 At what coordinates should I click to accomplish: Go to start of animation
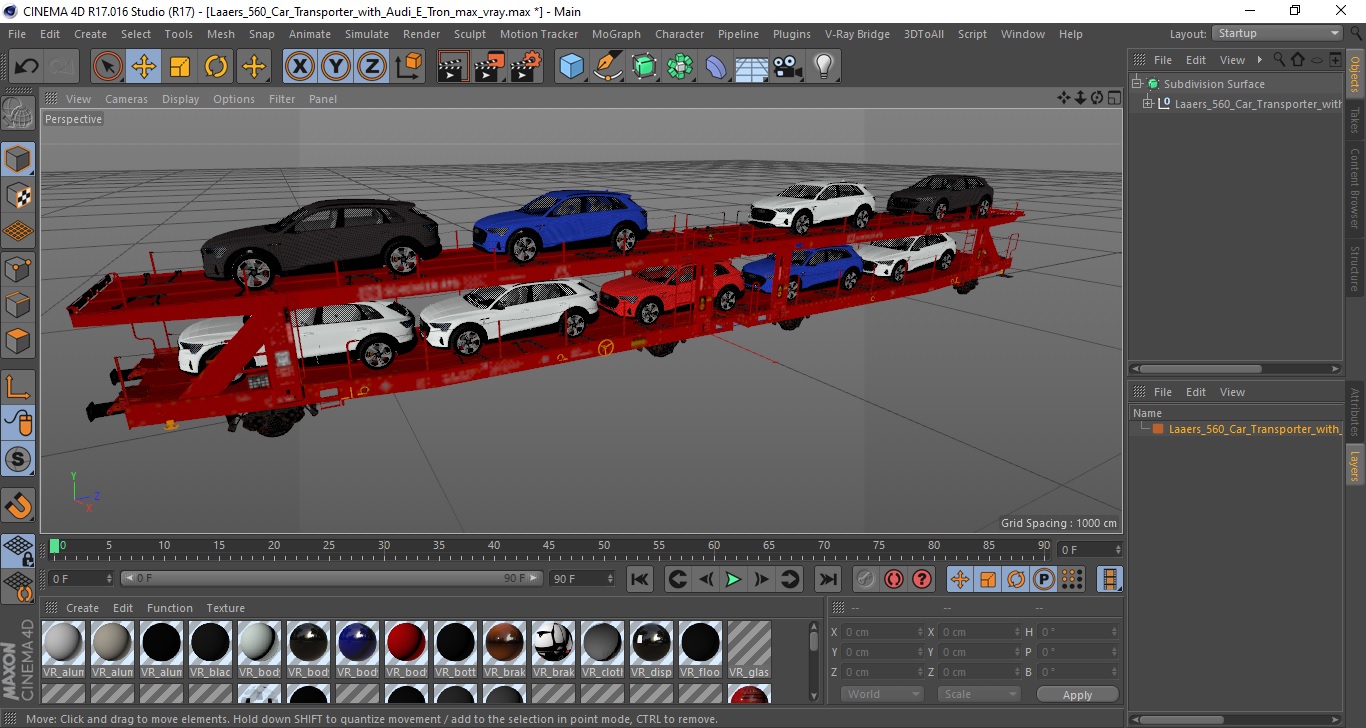(640, 579)
